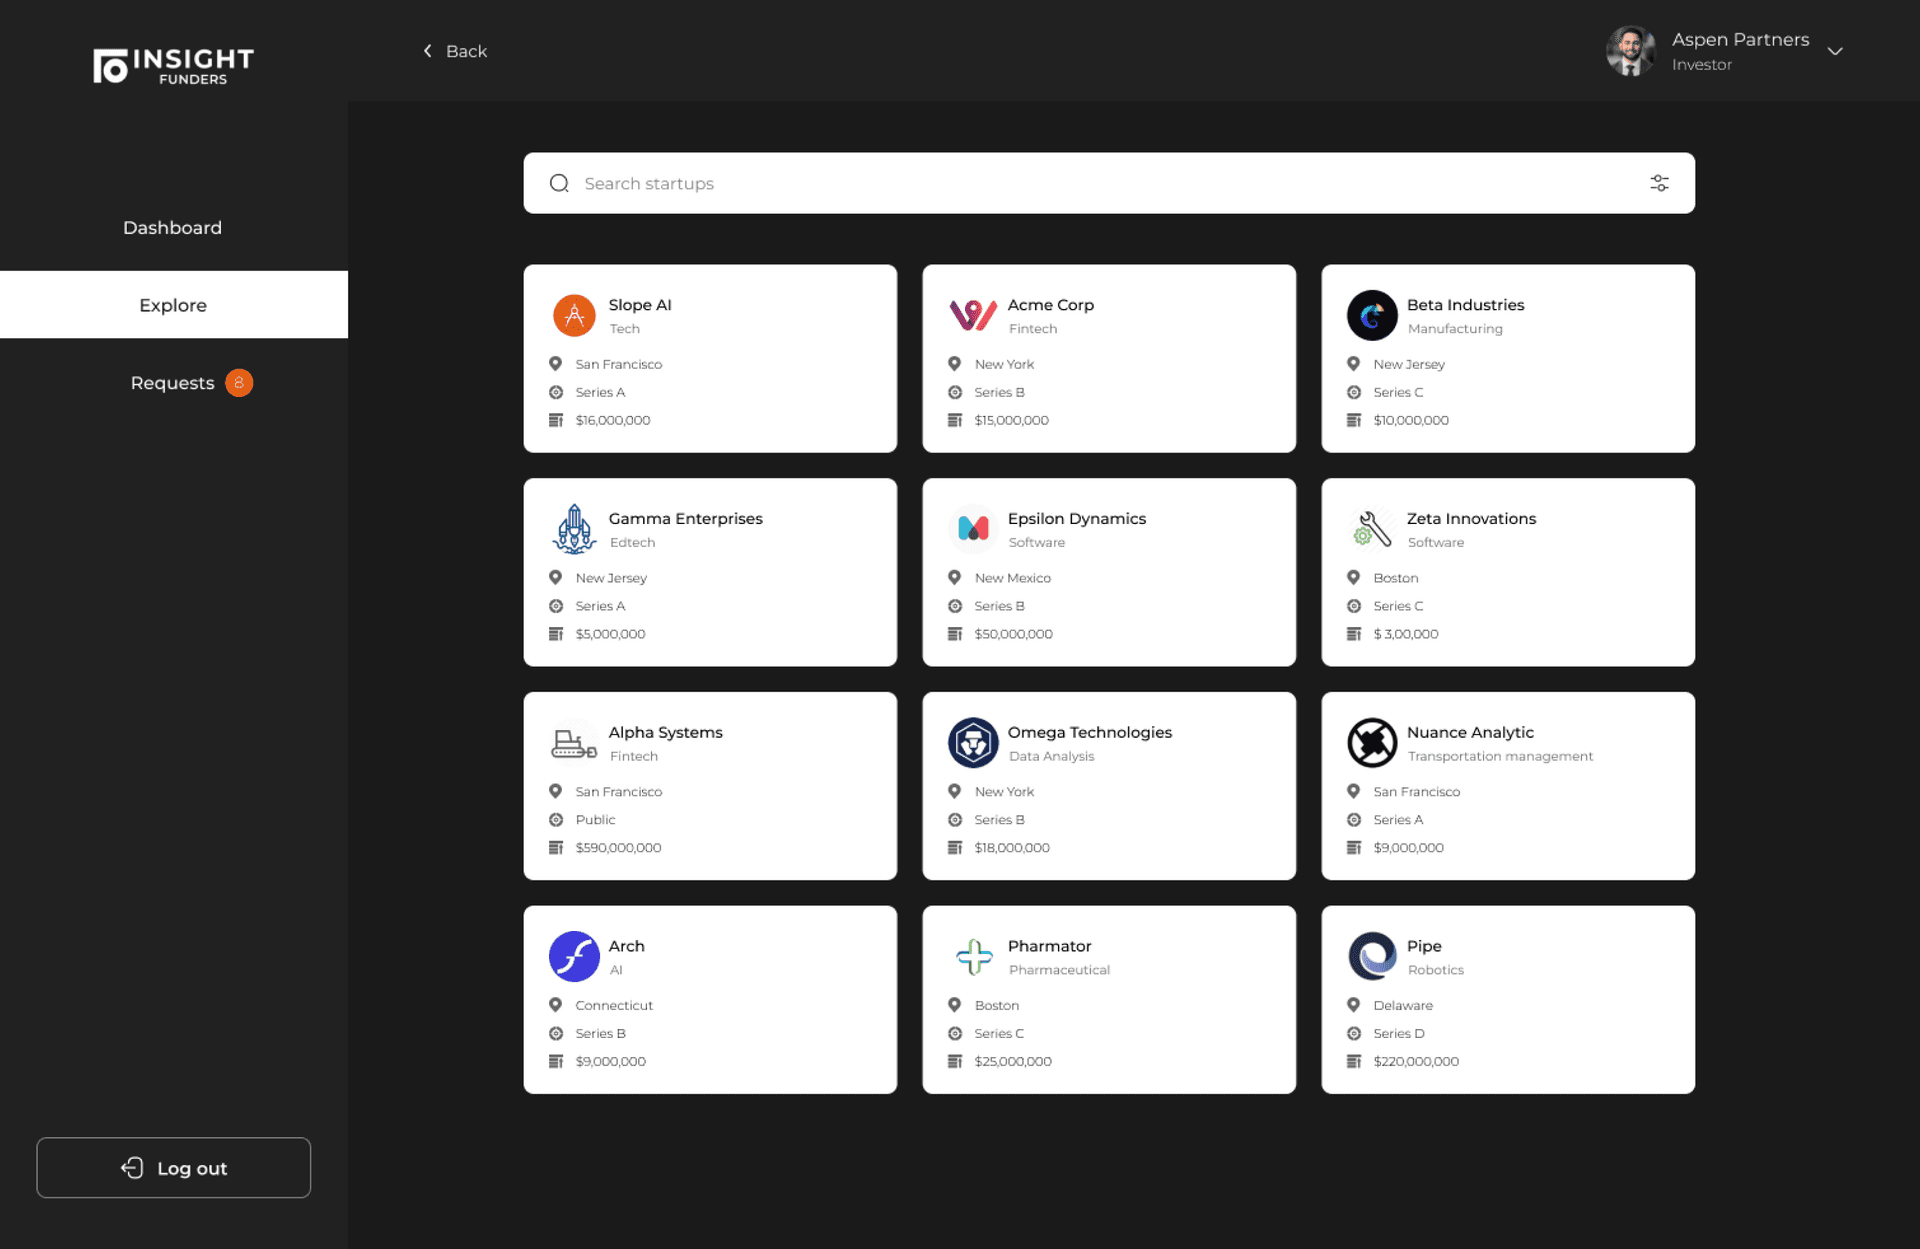Click the Beta Industries round logo
1920x1249 pixels.
pyautogui.click(x=1372, y=315)
